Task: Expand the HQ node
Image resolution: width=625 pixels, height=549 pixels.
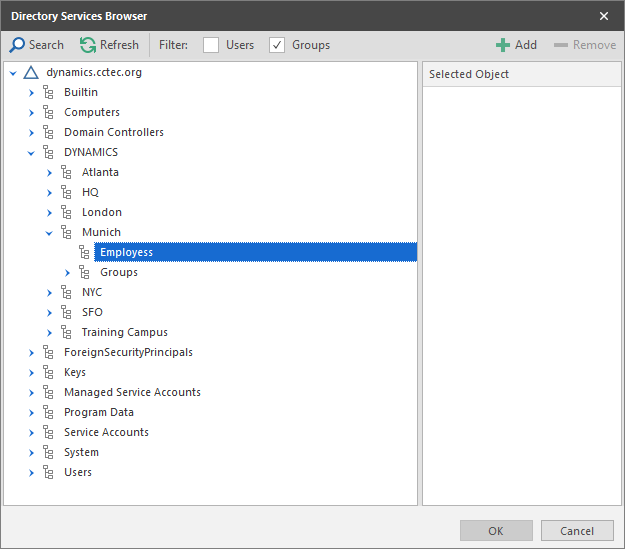Action: (49, 193)
